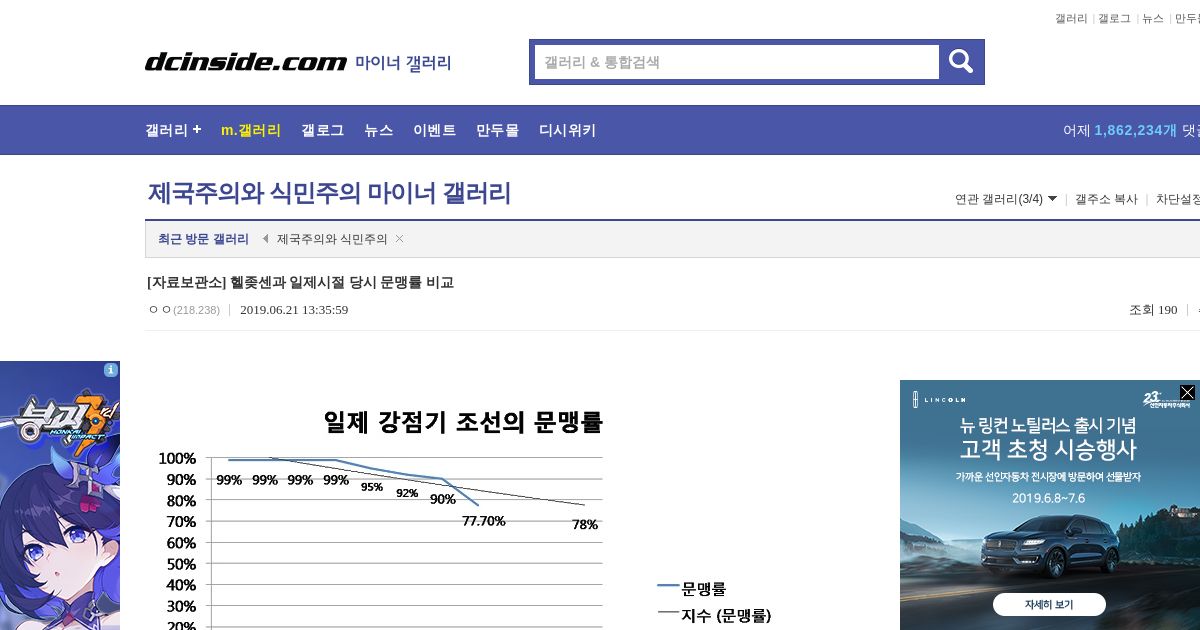The image size is (1200, 630).
Task: Remove 제국주의와 식민주의 with the x icon
Action: 399,239
